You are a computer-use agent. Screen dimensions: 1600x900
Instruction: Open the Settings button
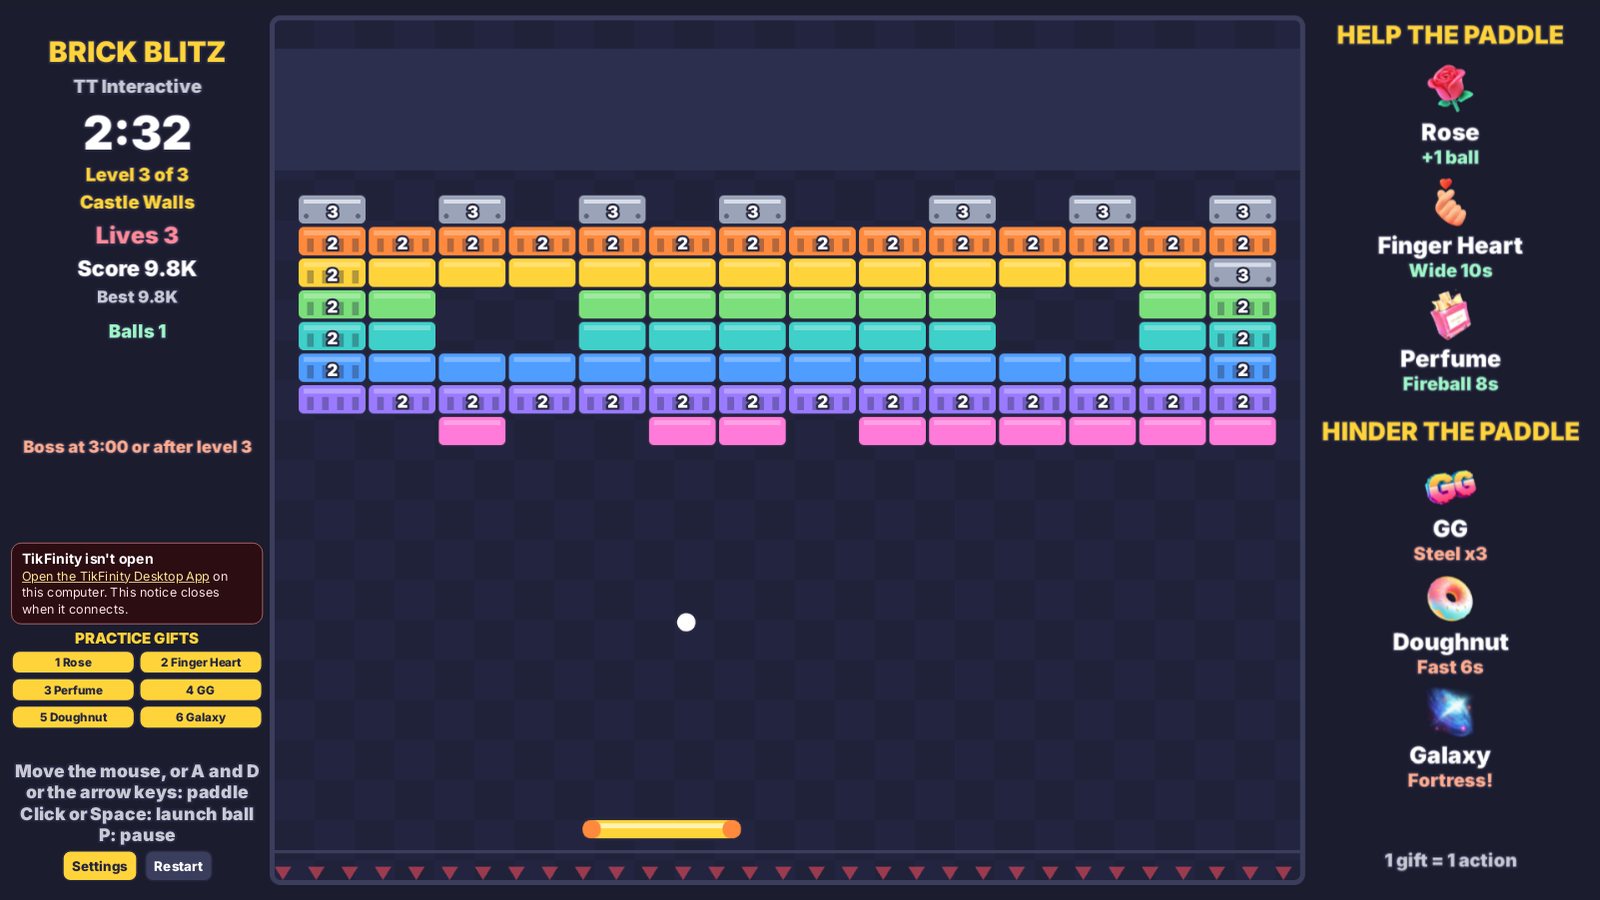click(100, 866)
